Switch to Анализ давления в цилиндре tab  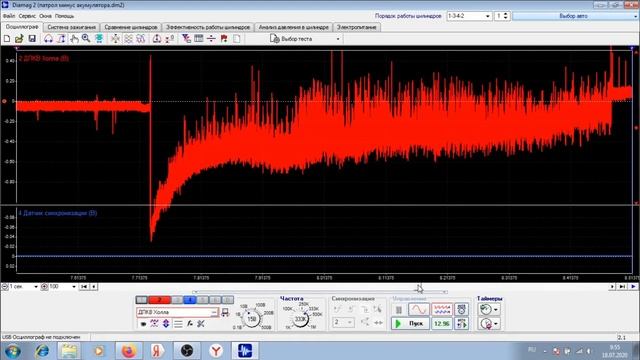coord(293,27)
